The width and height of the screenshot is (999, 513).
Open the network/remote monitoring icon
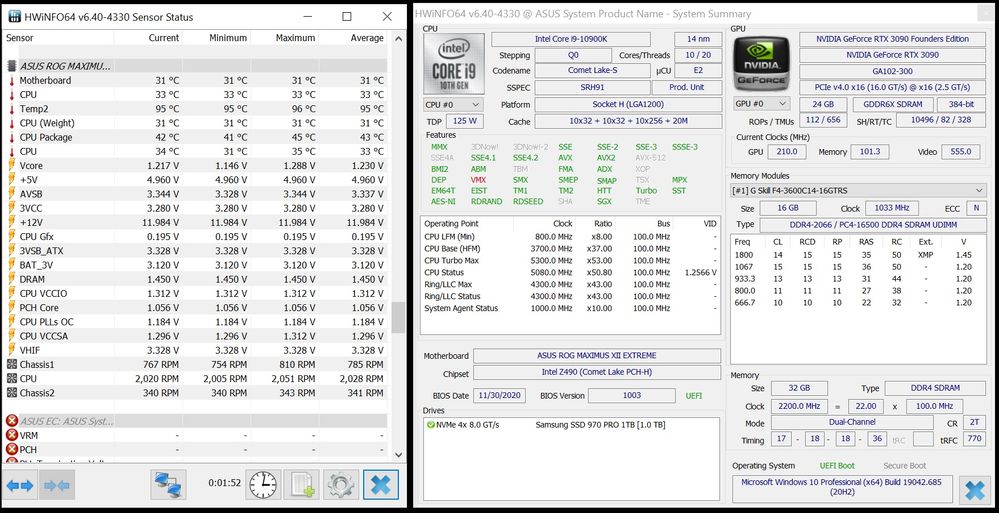pyautogui.click(x=169, y=486)
